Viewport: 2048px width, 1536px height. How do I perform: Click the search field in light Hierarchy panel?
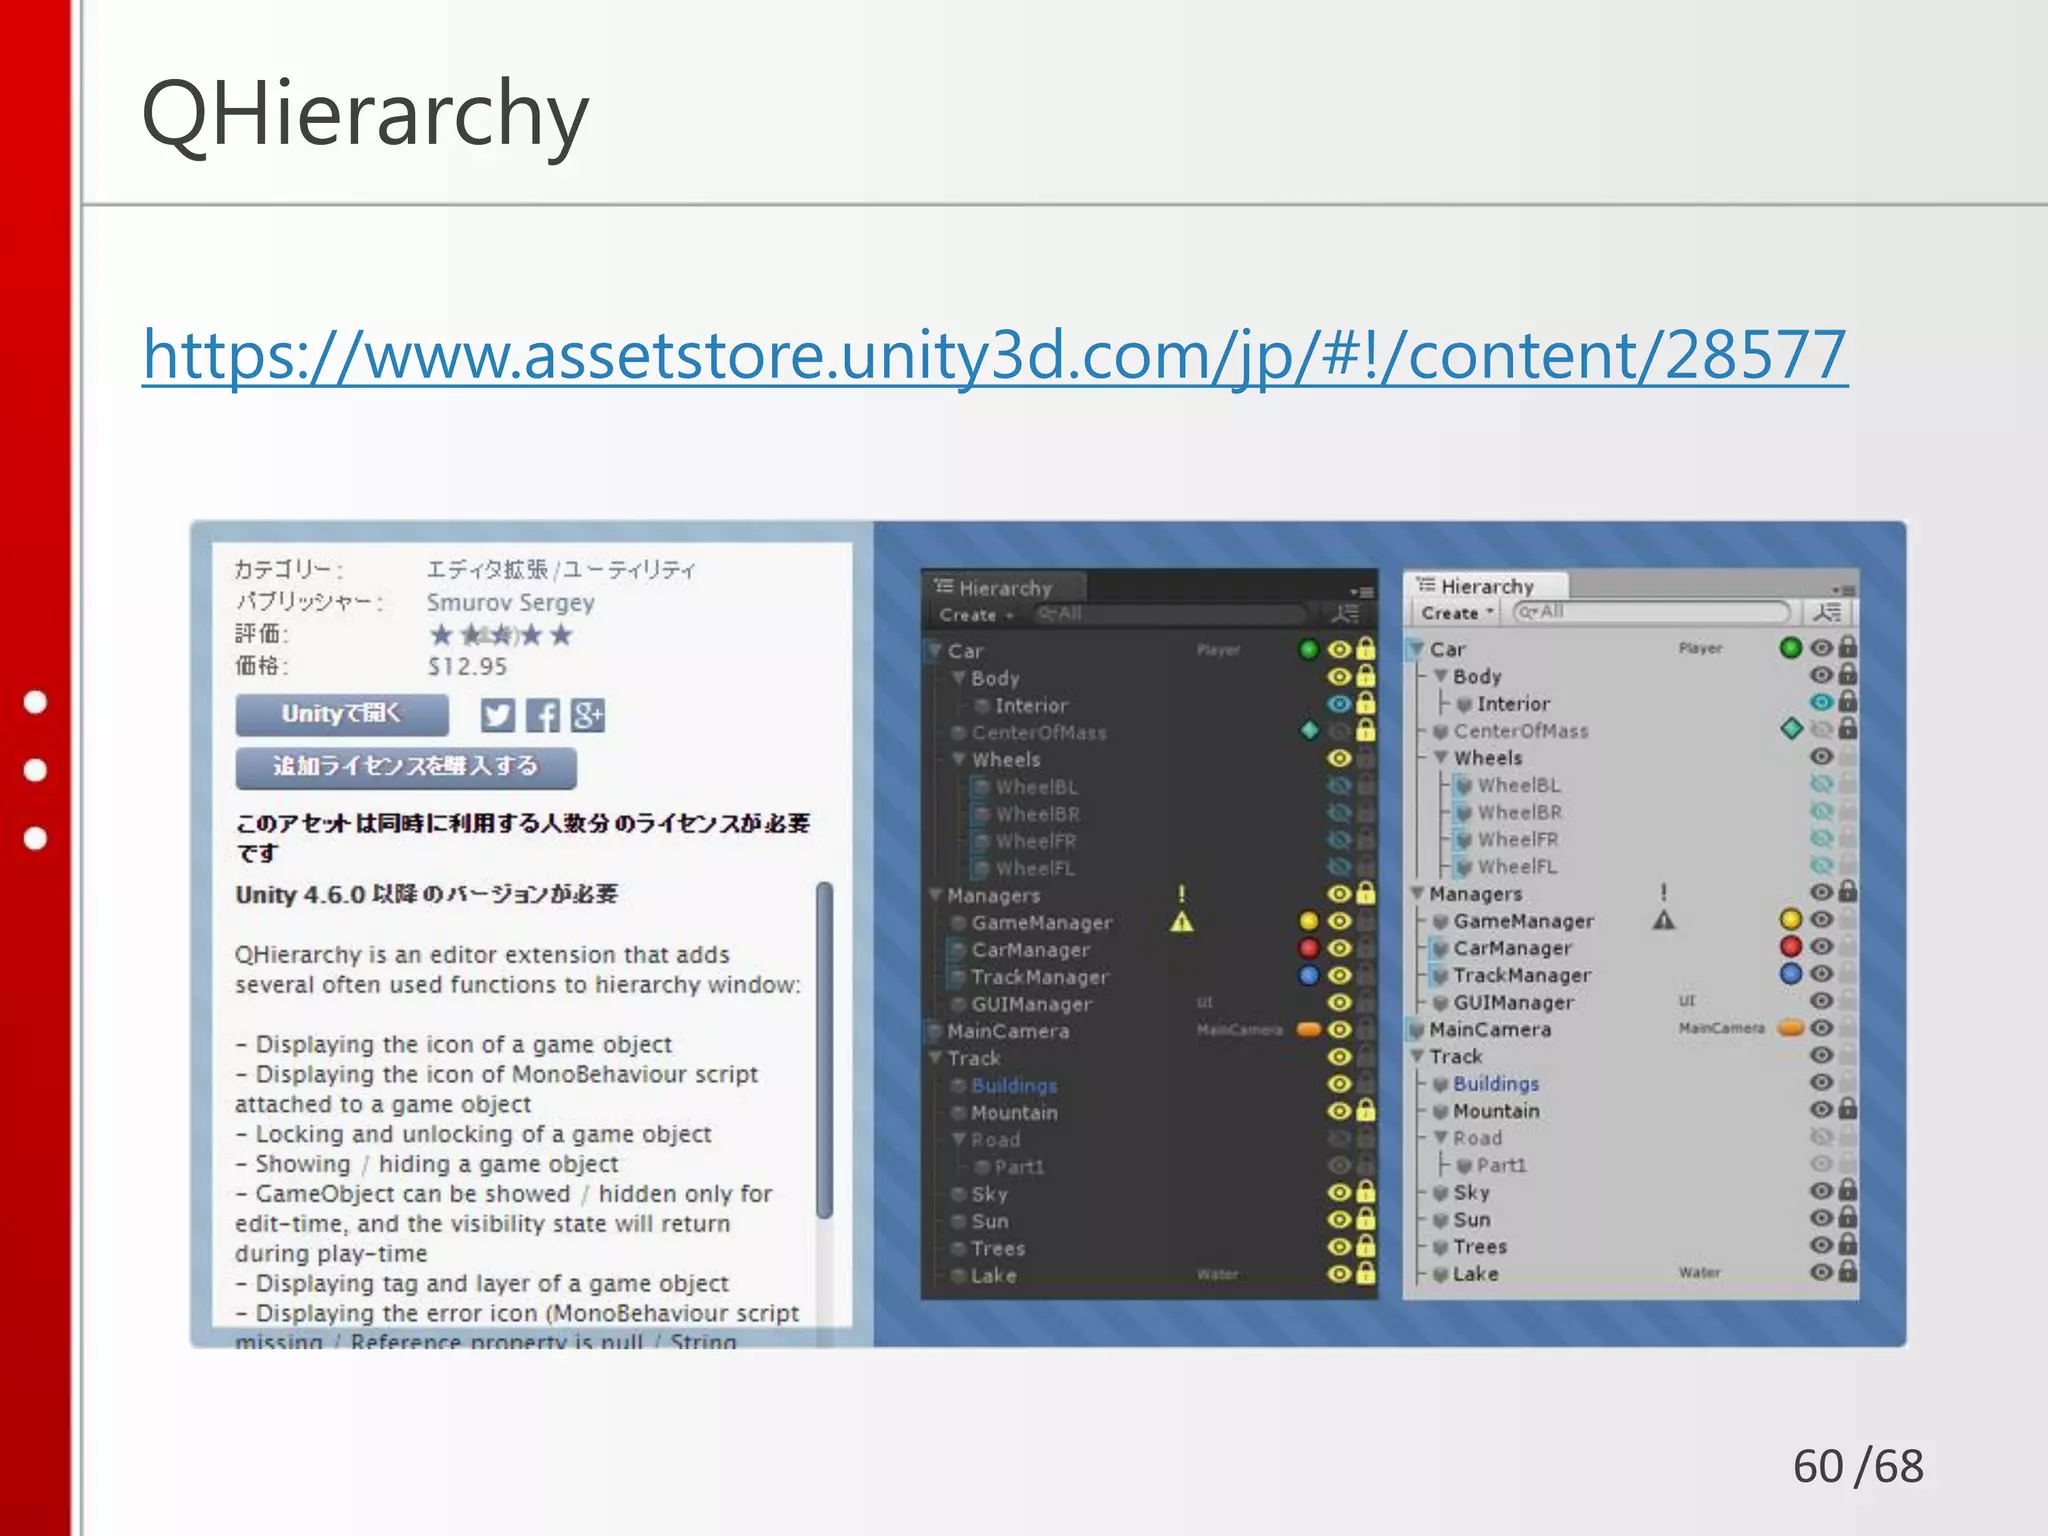1652,611
